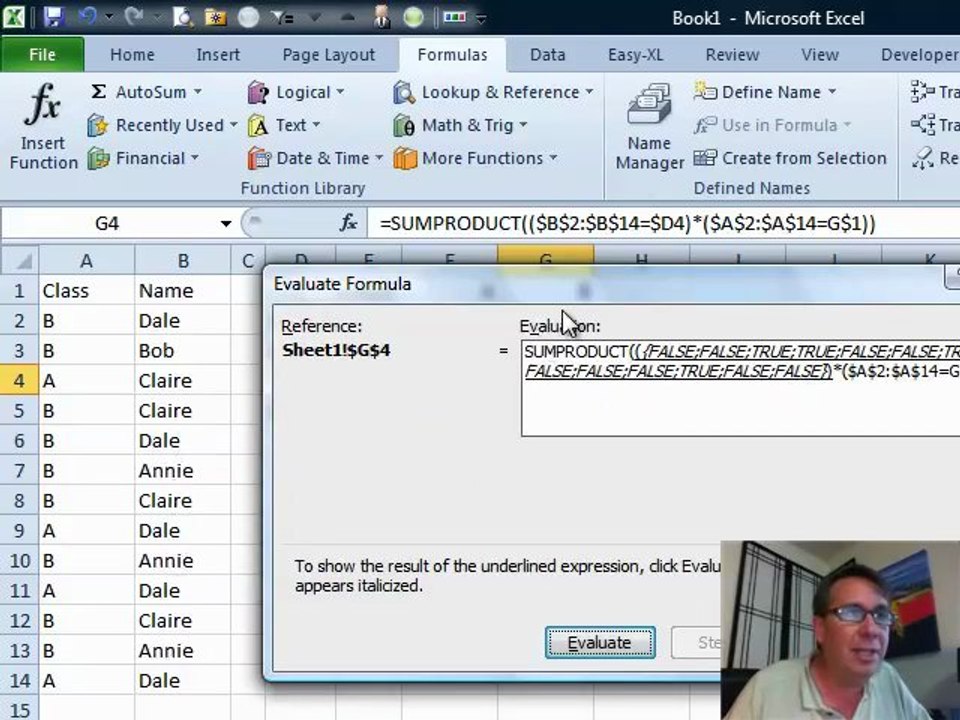Screen dimensions: 960x720
Task: Switch to the Home tab
Action: pos(132,54)
